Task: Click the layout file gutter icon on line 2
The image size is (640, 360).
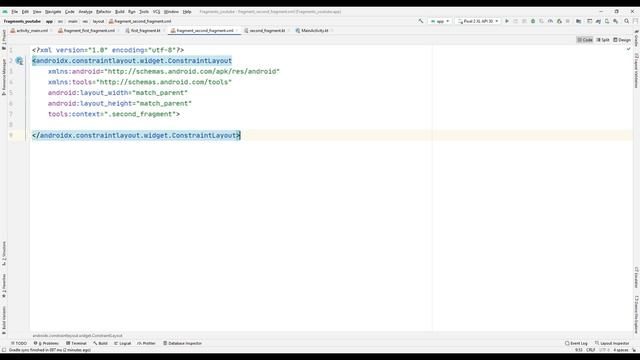Action: pyautogui.click(x=19, y=61)
